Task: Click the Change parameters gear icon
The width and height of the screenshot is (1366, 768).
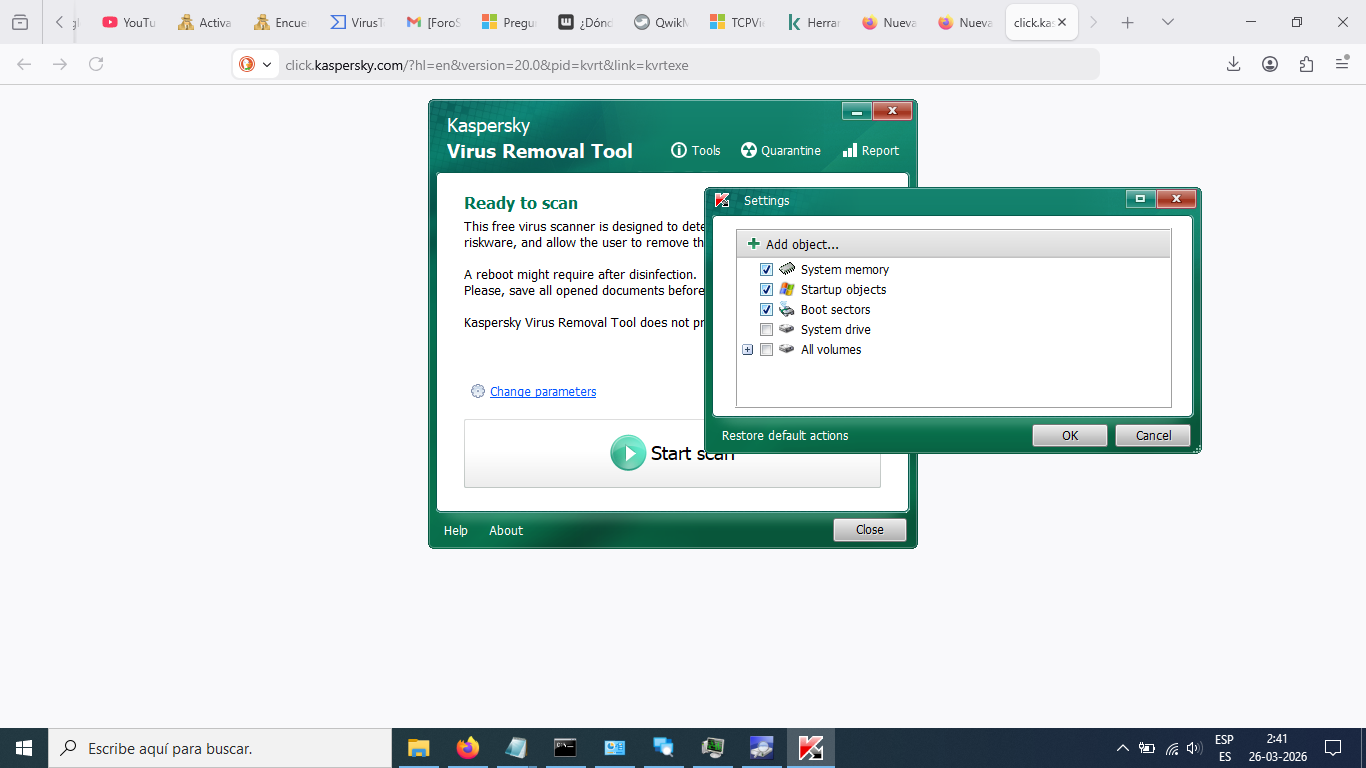Action: (478, 391)
